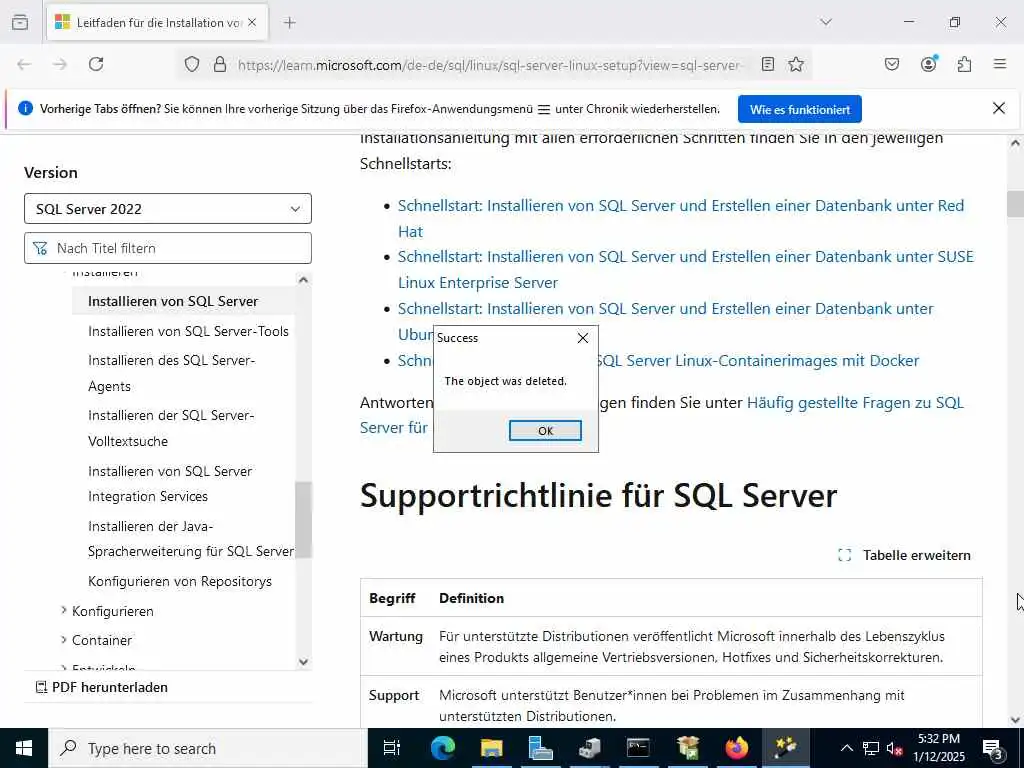The height and width of the screenshot is (768, 1024).
Task: Click the sidebar scroll down arrow
Action: pyautogui.click(x=303, y=662)
